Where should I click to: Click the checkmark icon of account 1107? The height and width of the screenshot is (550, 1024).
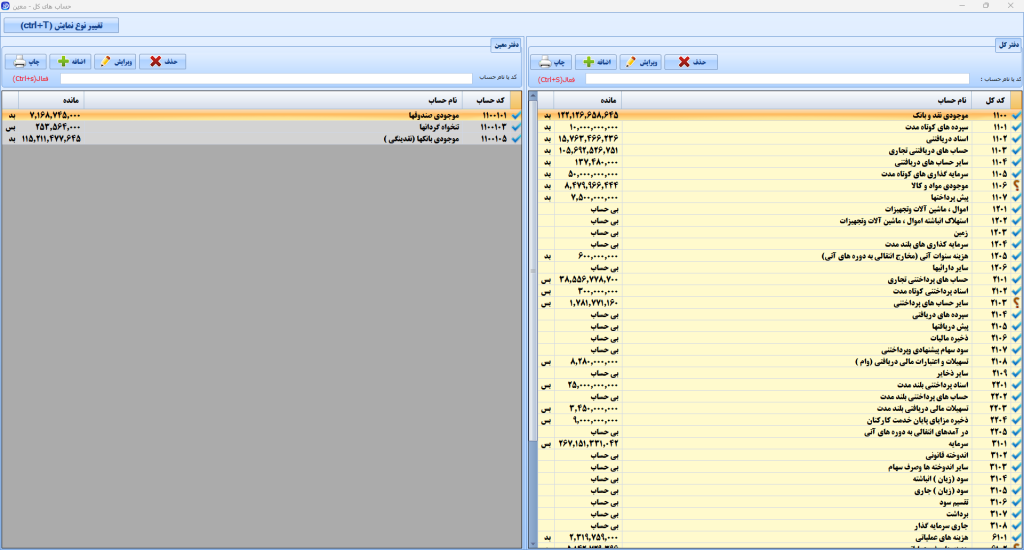click(1016, 197)
